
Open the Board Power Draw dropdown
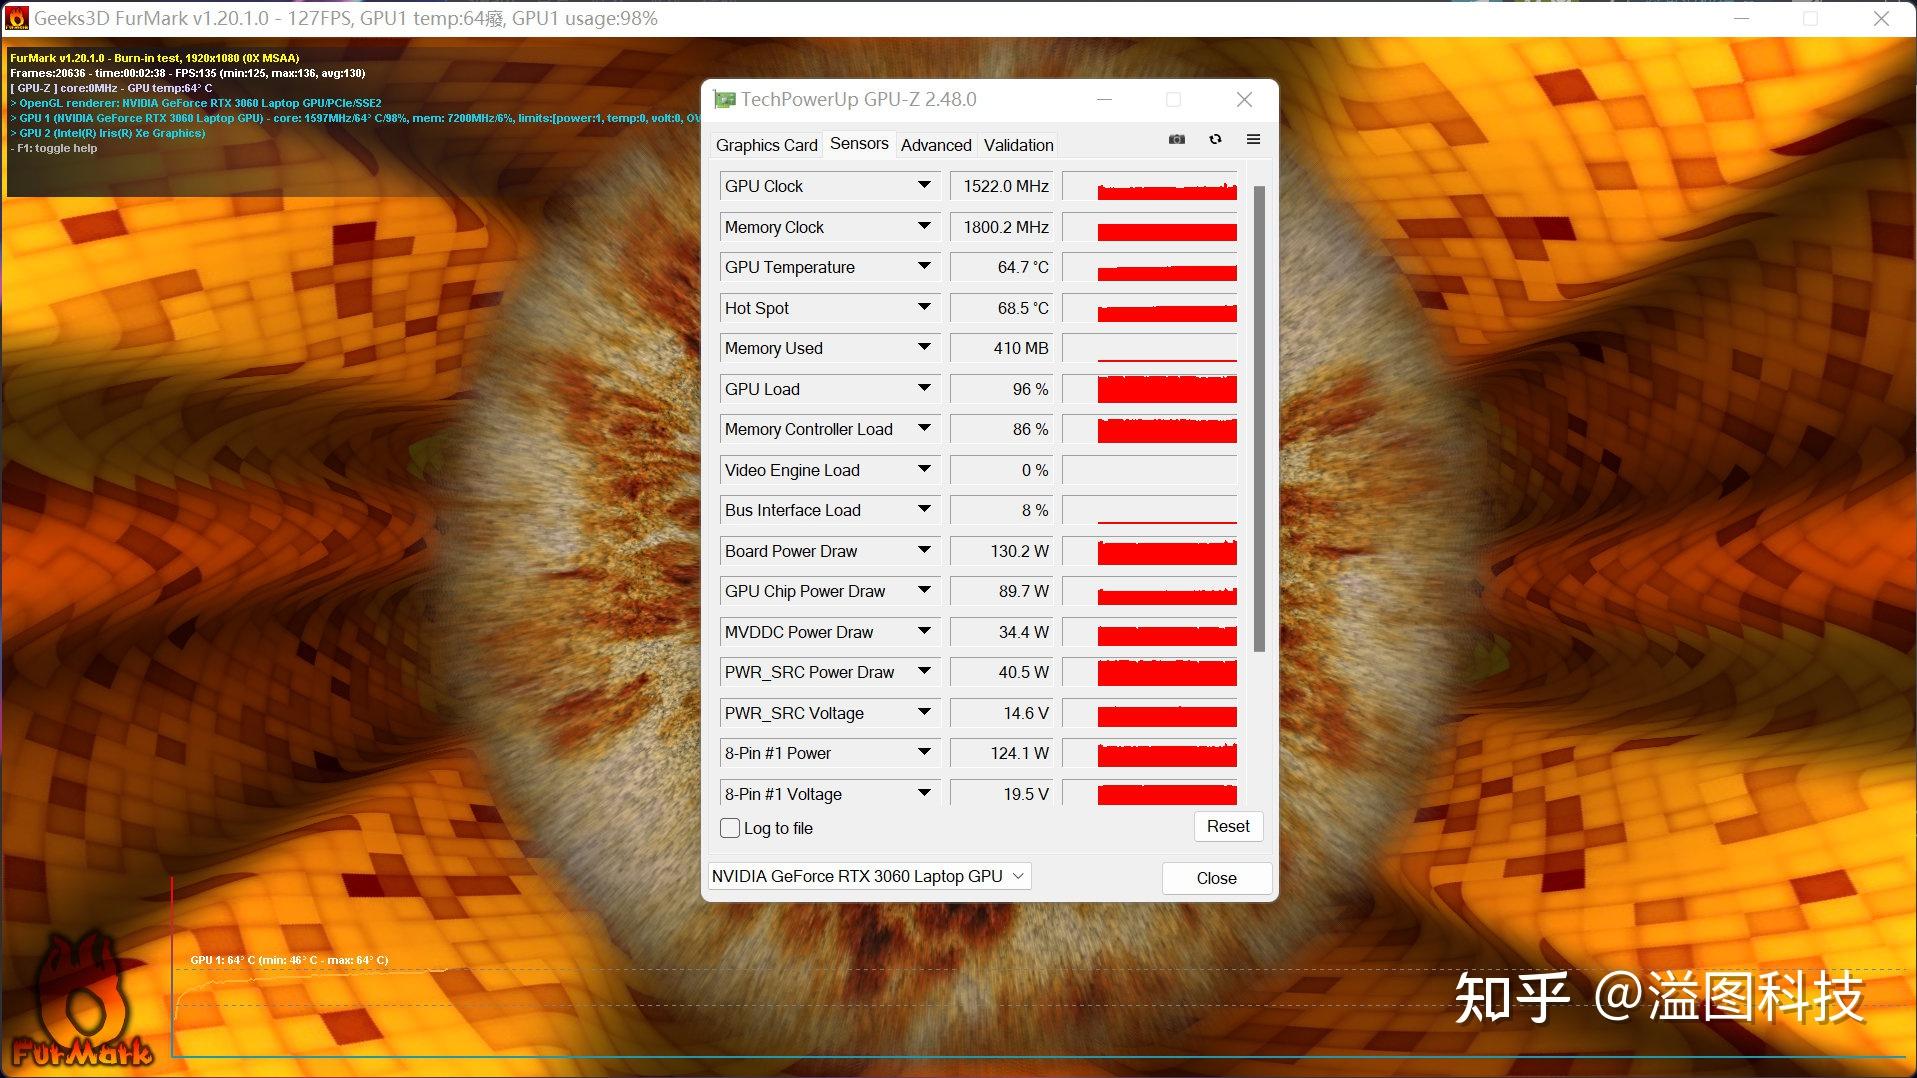924,550
